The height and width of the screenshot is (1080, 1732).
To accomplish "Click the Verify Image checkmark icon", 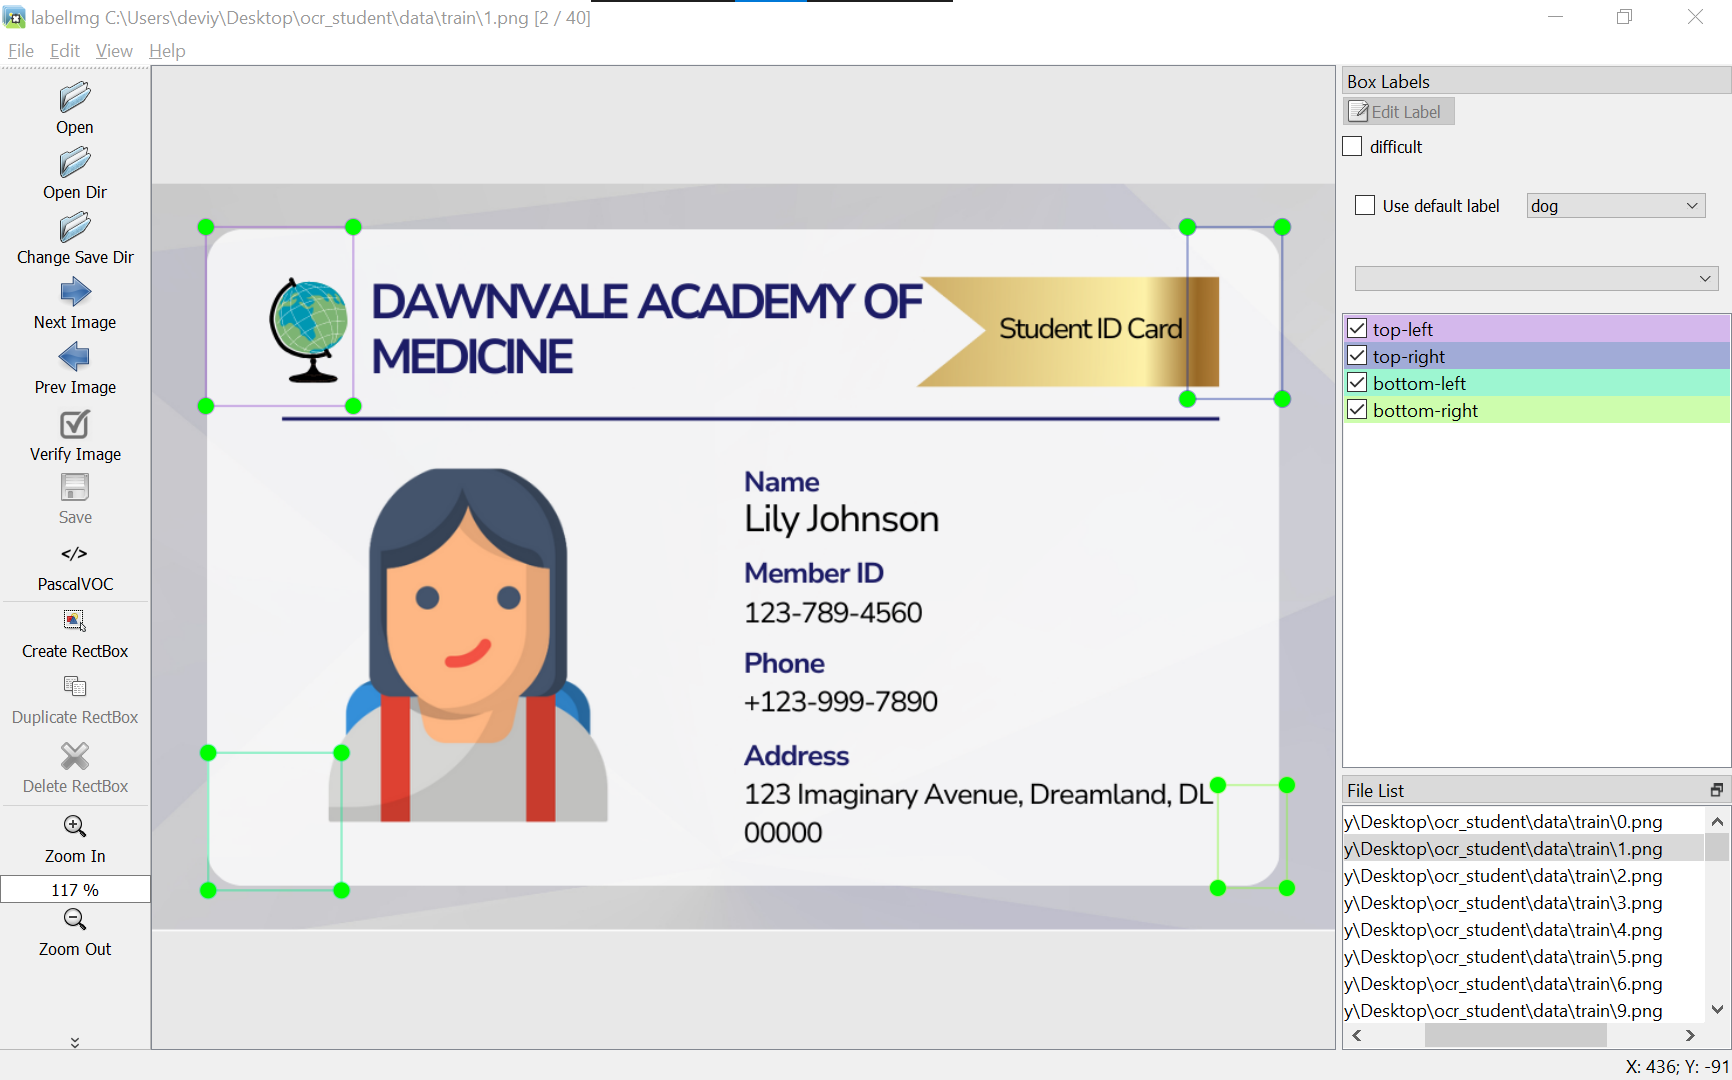I will click(75, 424).
